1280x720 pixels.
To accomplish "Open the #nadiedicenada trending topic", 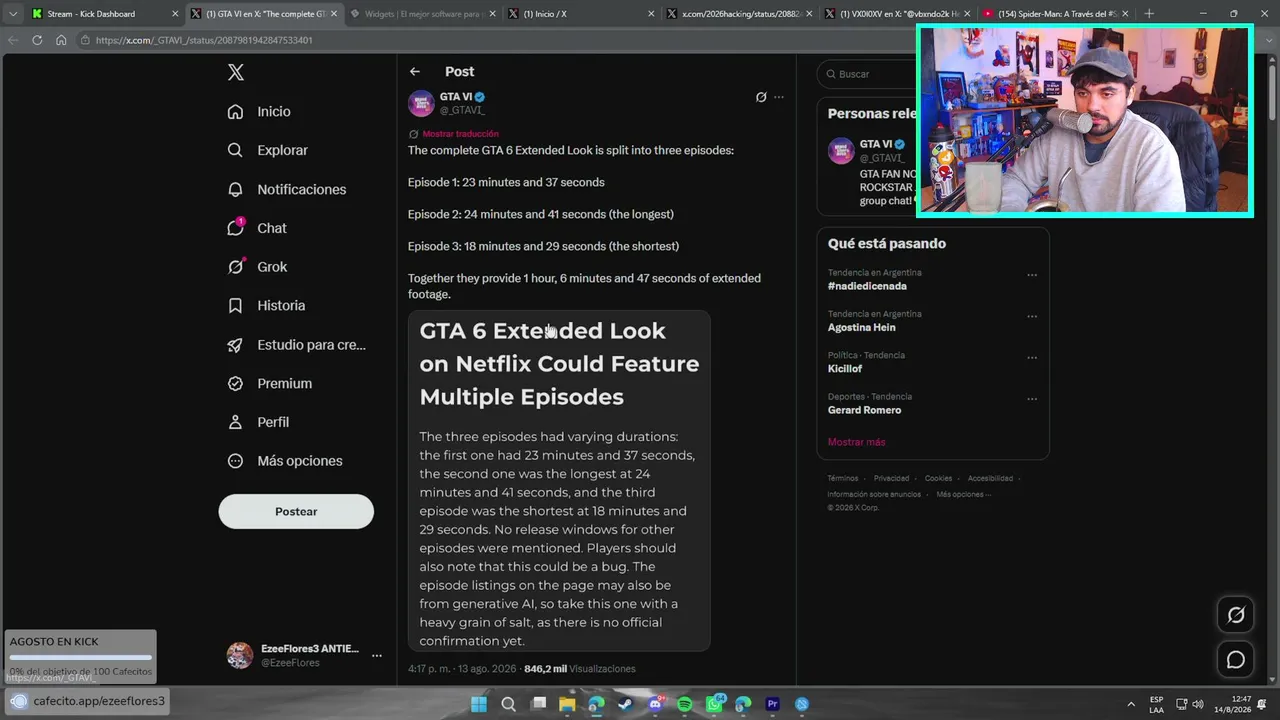I will click(867, 286).
